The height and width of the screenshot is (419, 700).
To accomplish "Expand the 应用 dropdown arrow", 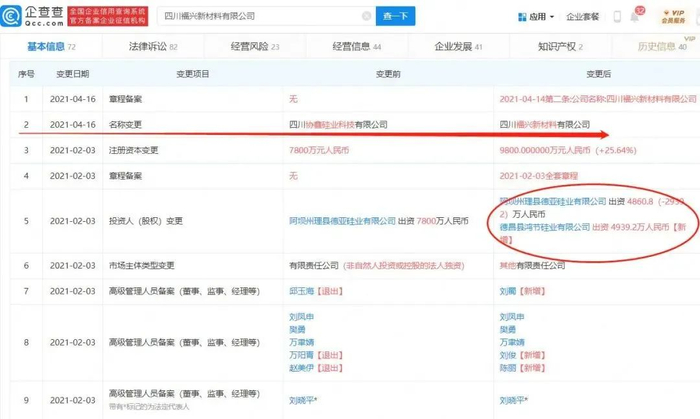I will click(x=552, y=17).
